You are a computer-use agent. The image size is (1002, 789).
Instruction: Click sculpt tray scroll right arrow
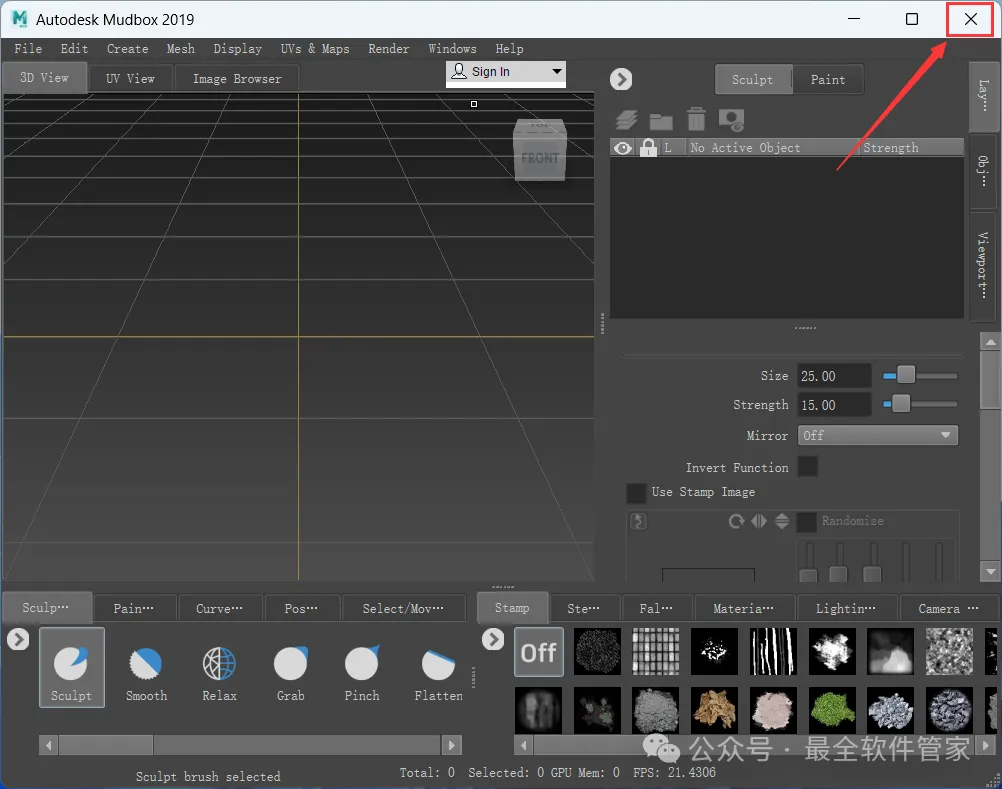(451, 745)
